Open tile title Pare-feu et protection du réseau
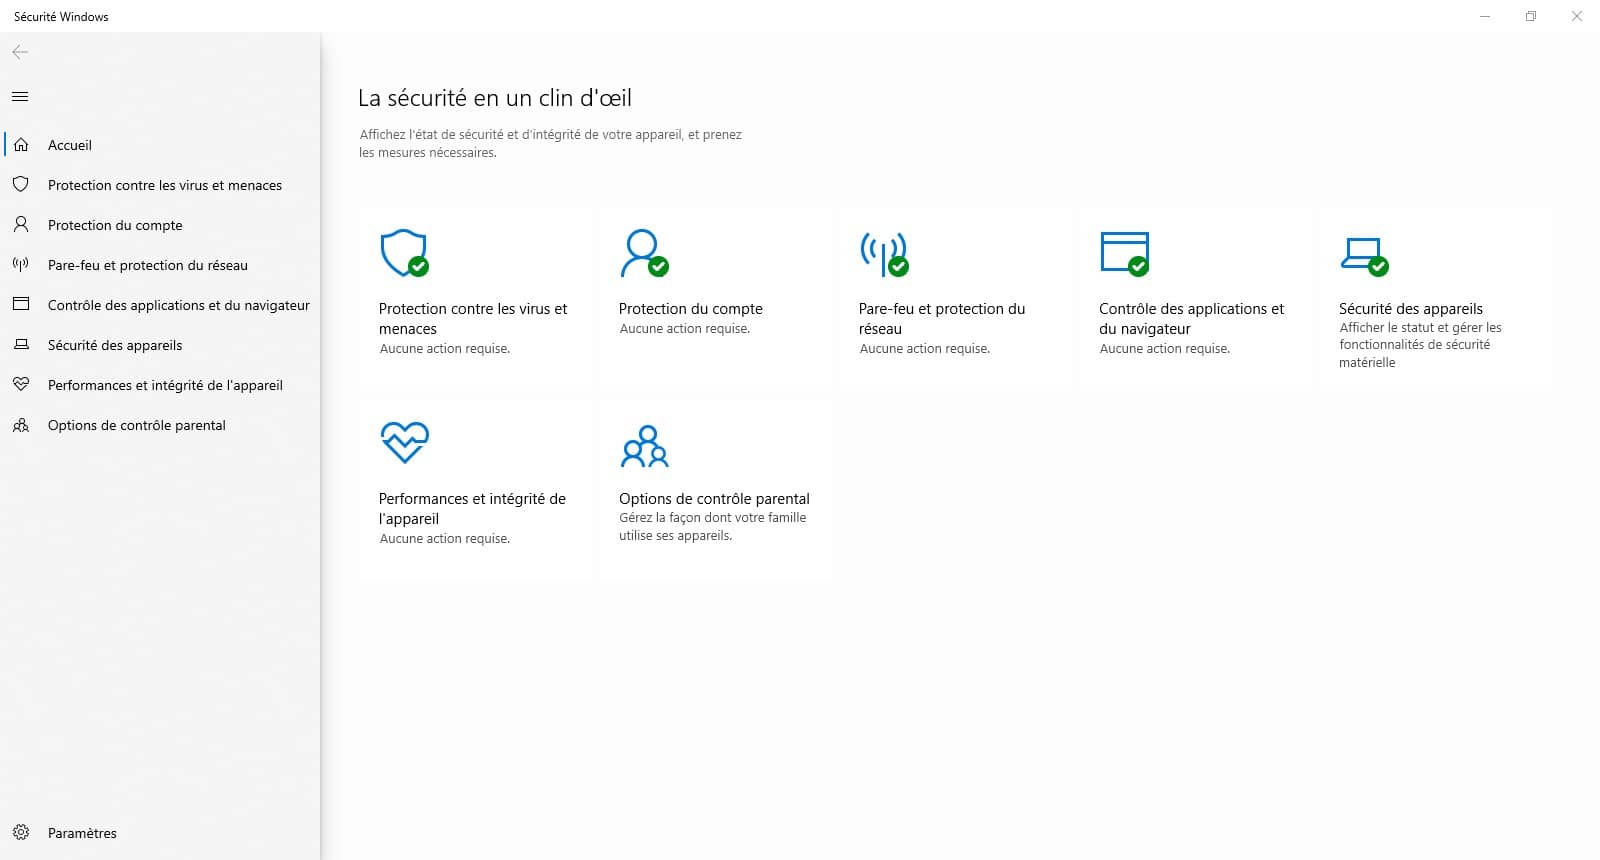The width and height of the screenshot is (1600, 860). tap(942, 319)
